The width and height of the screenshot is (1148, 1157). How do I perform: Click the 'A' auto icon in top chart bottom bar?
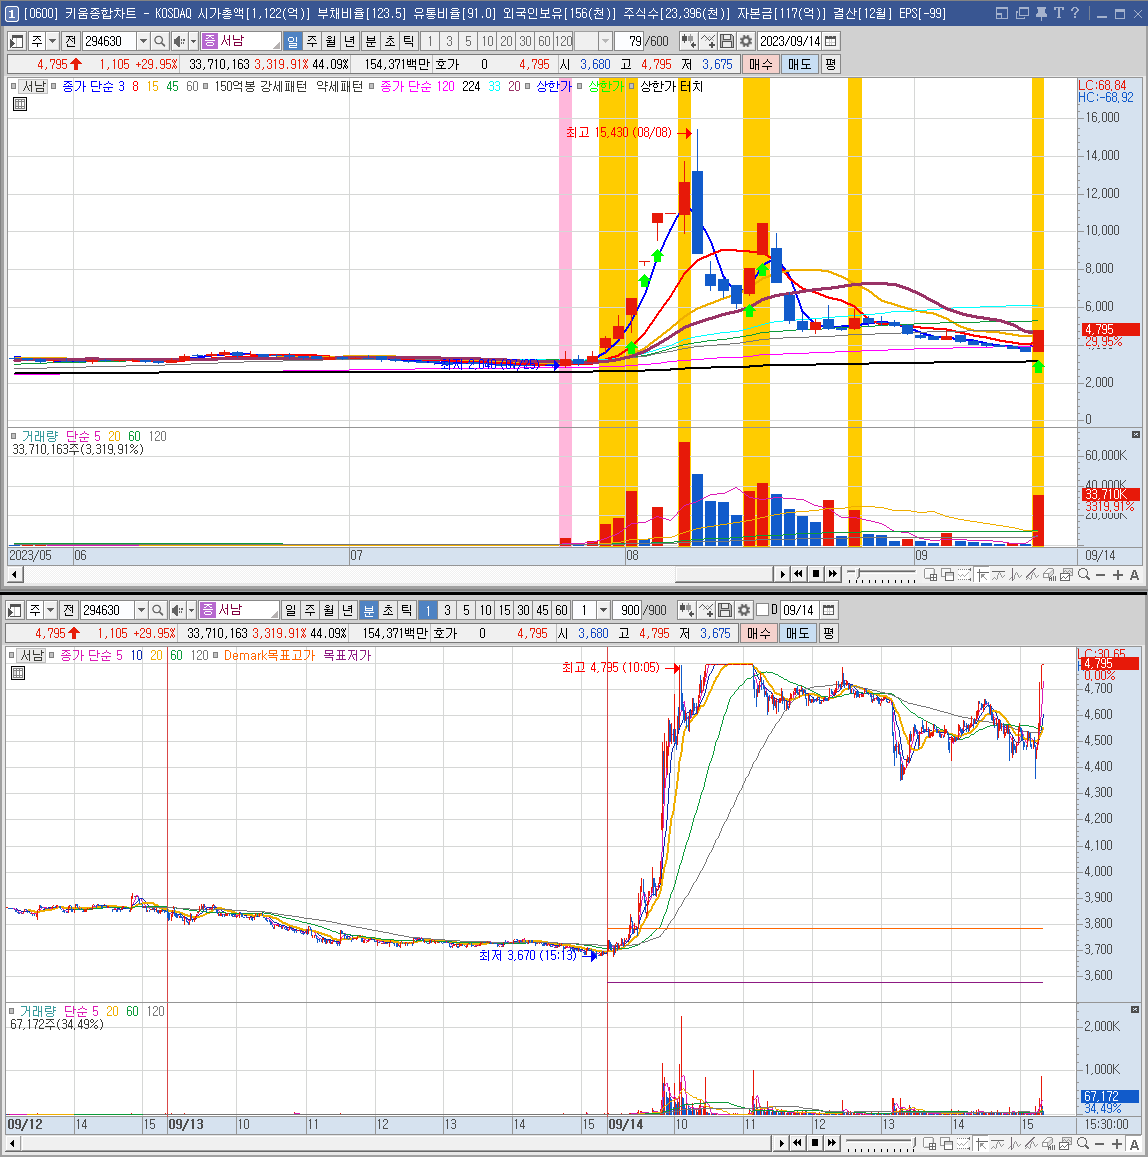click(1135, 575)
